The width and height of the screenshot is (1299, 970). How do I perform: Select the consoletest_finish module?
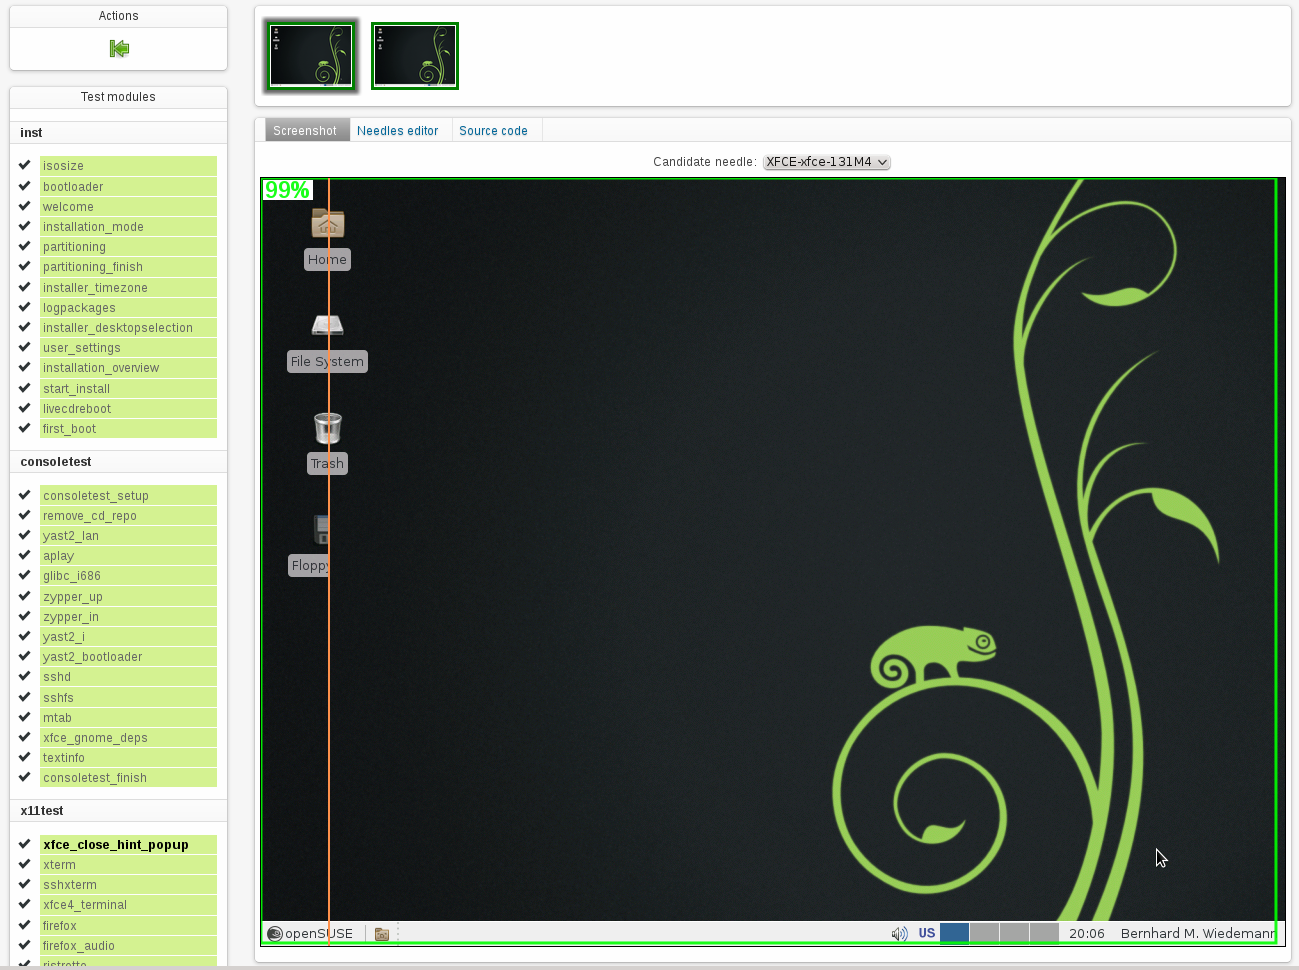point(128,778)
